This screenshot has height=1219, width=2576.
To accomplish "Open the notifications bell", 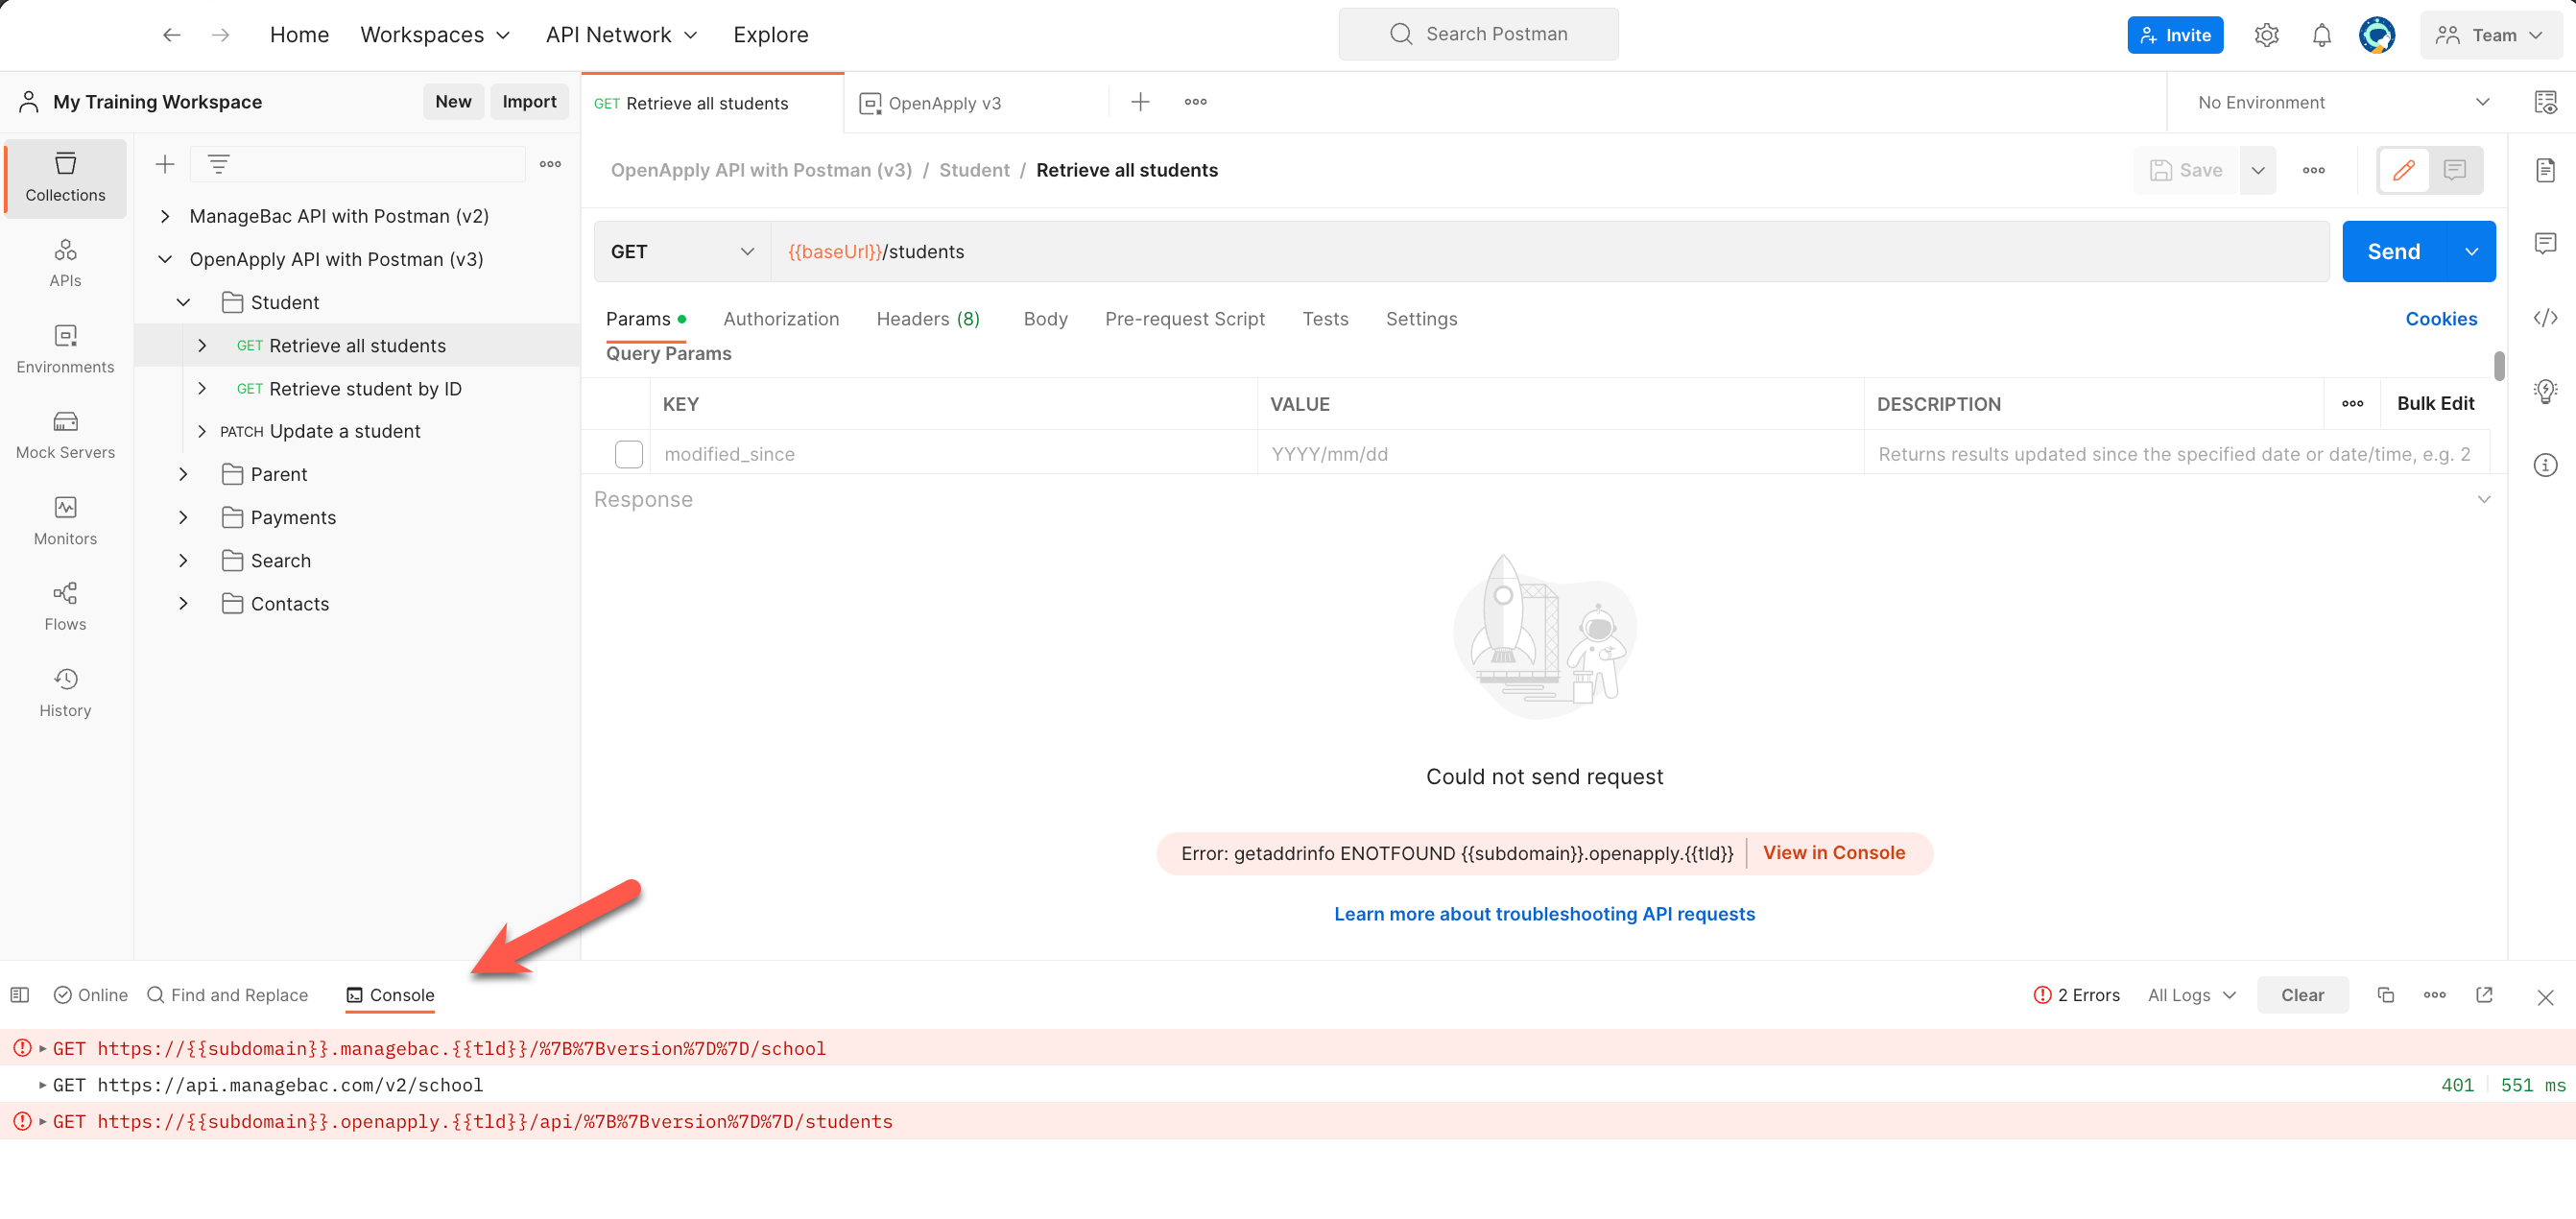I will (2321, 35).
